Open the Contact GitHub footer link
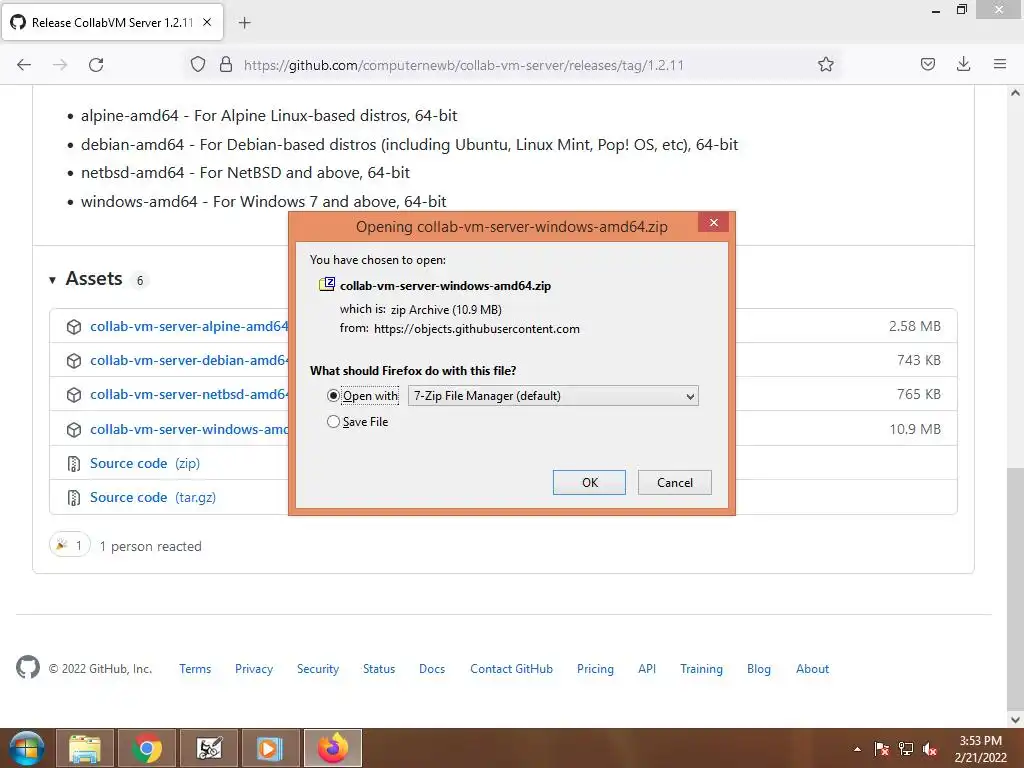Image resolution: width=1024 pixels, height=768 pixels. (x=511, y=669)
